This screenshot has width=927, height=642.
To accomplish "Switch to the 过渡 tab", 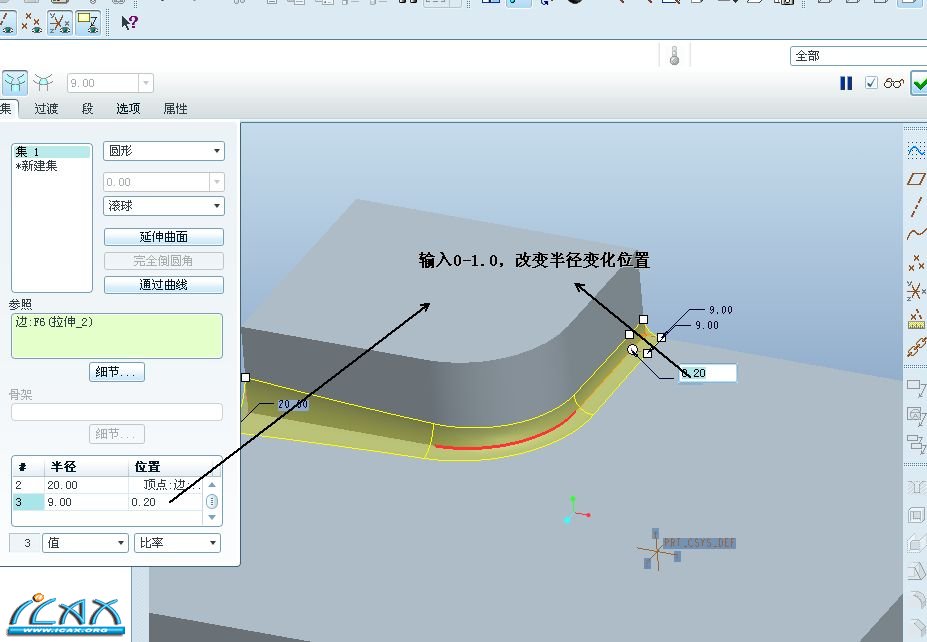I will tap(46, 109).
